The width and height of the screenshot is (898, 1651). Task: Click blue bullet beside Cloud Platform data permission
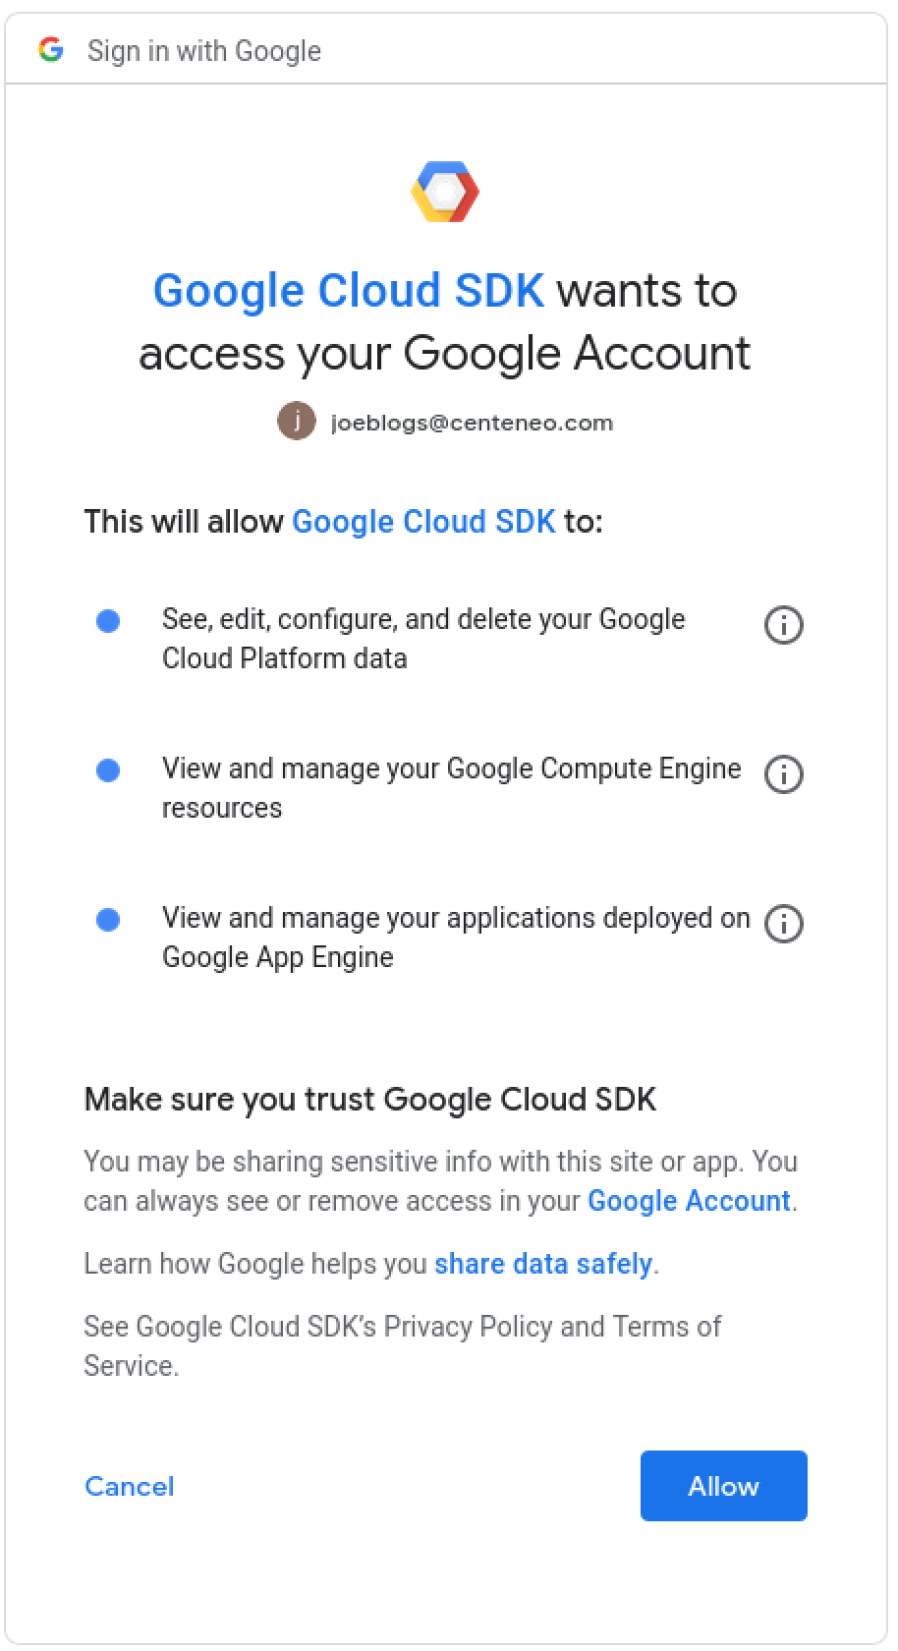click(108, 621)
